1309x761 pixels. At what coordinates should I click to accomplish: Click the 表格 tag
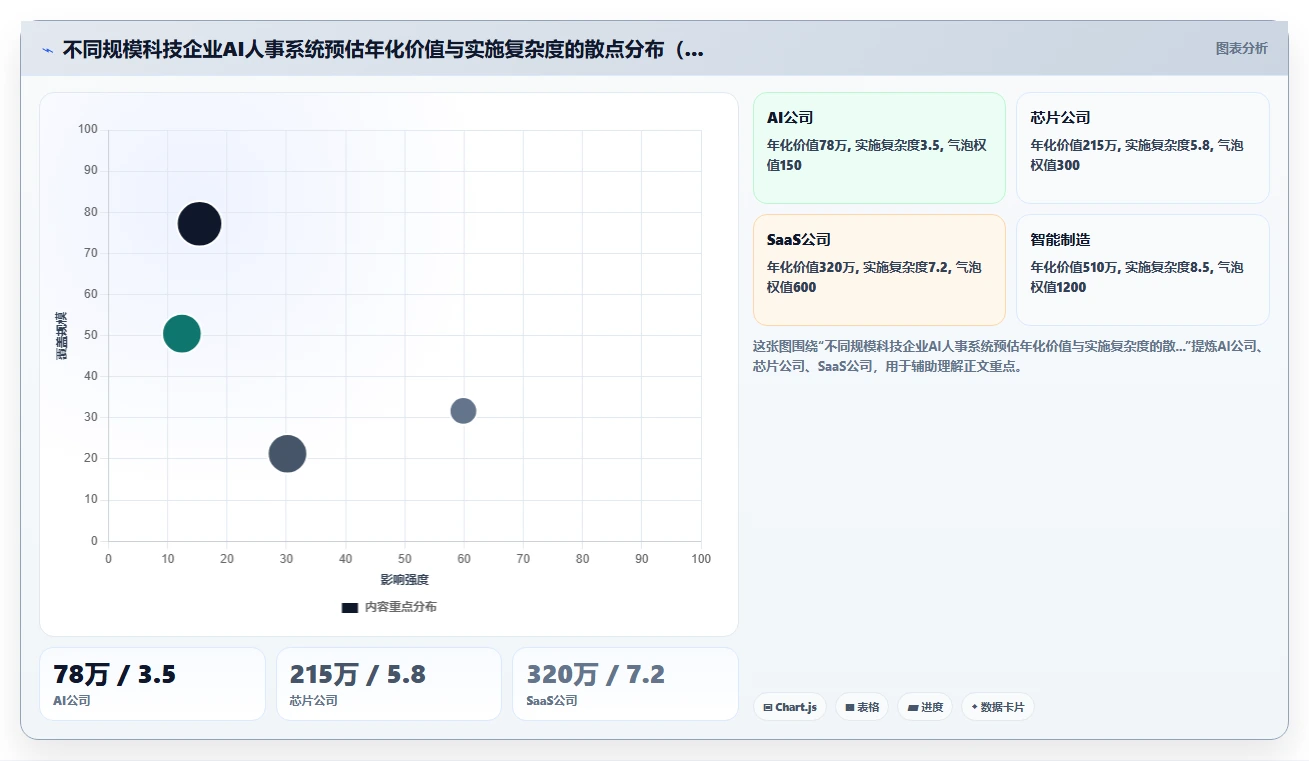[x=862, y=707]
